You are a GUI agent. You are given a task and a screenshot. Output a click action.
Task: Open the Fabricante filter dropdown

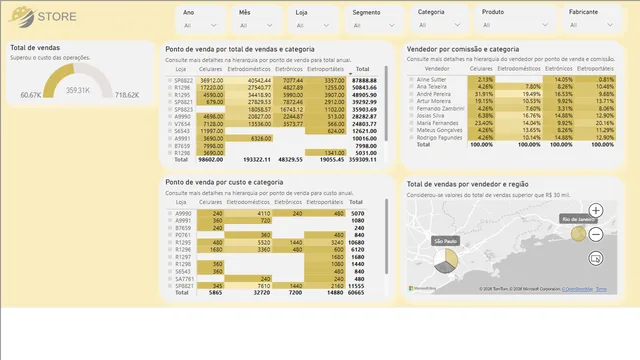(x=591, y=25)
